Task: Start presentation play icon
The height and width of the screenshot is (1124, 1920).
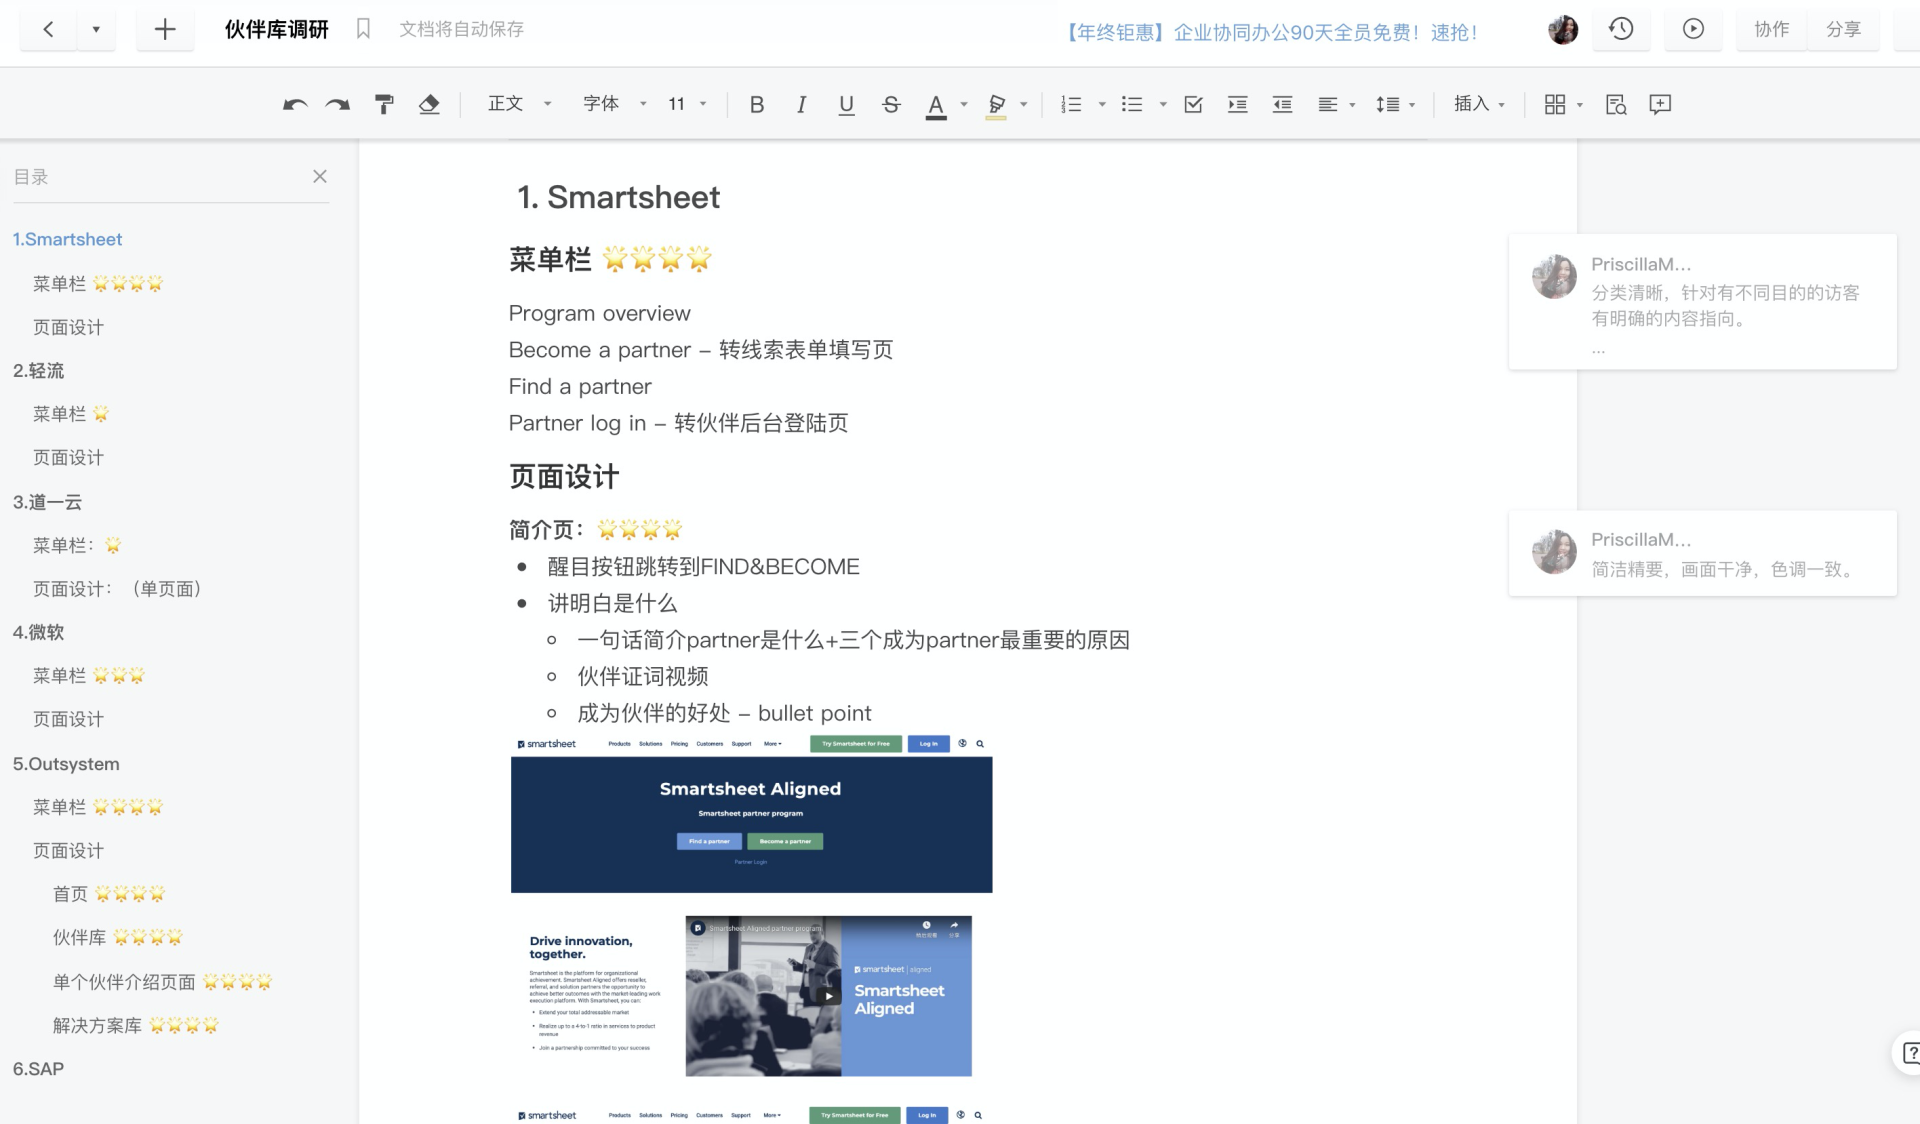Action: coord(1693,29)
